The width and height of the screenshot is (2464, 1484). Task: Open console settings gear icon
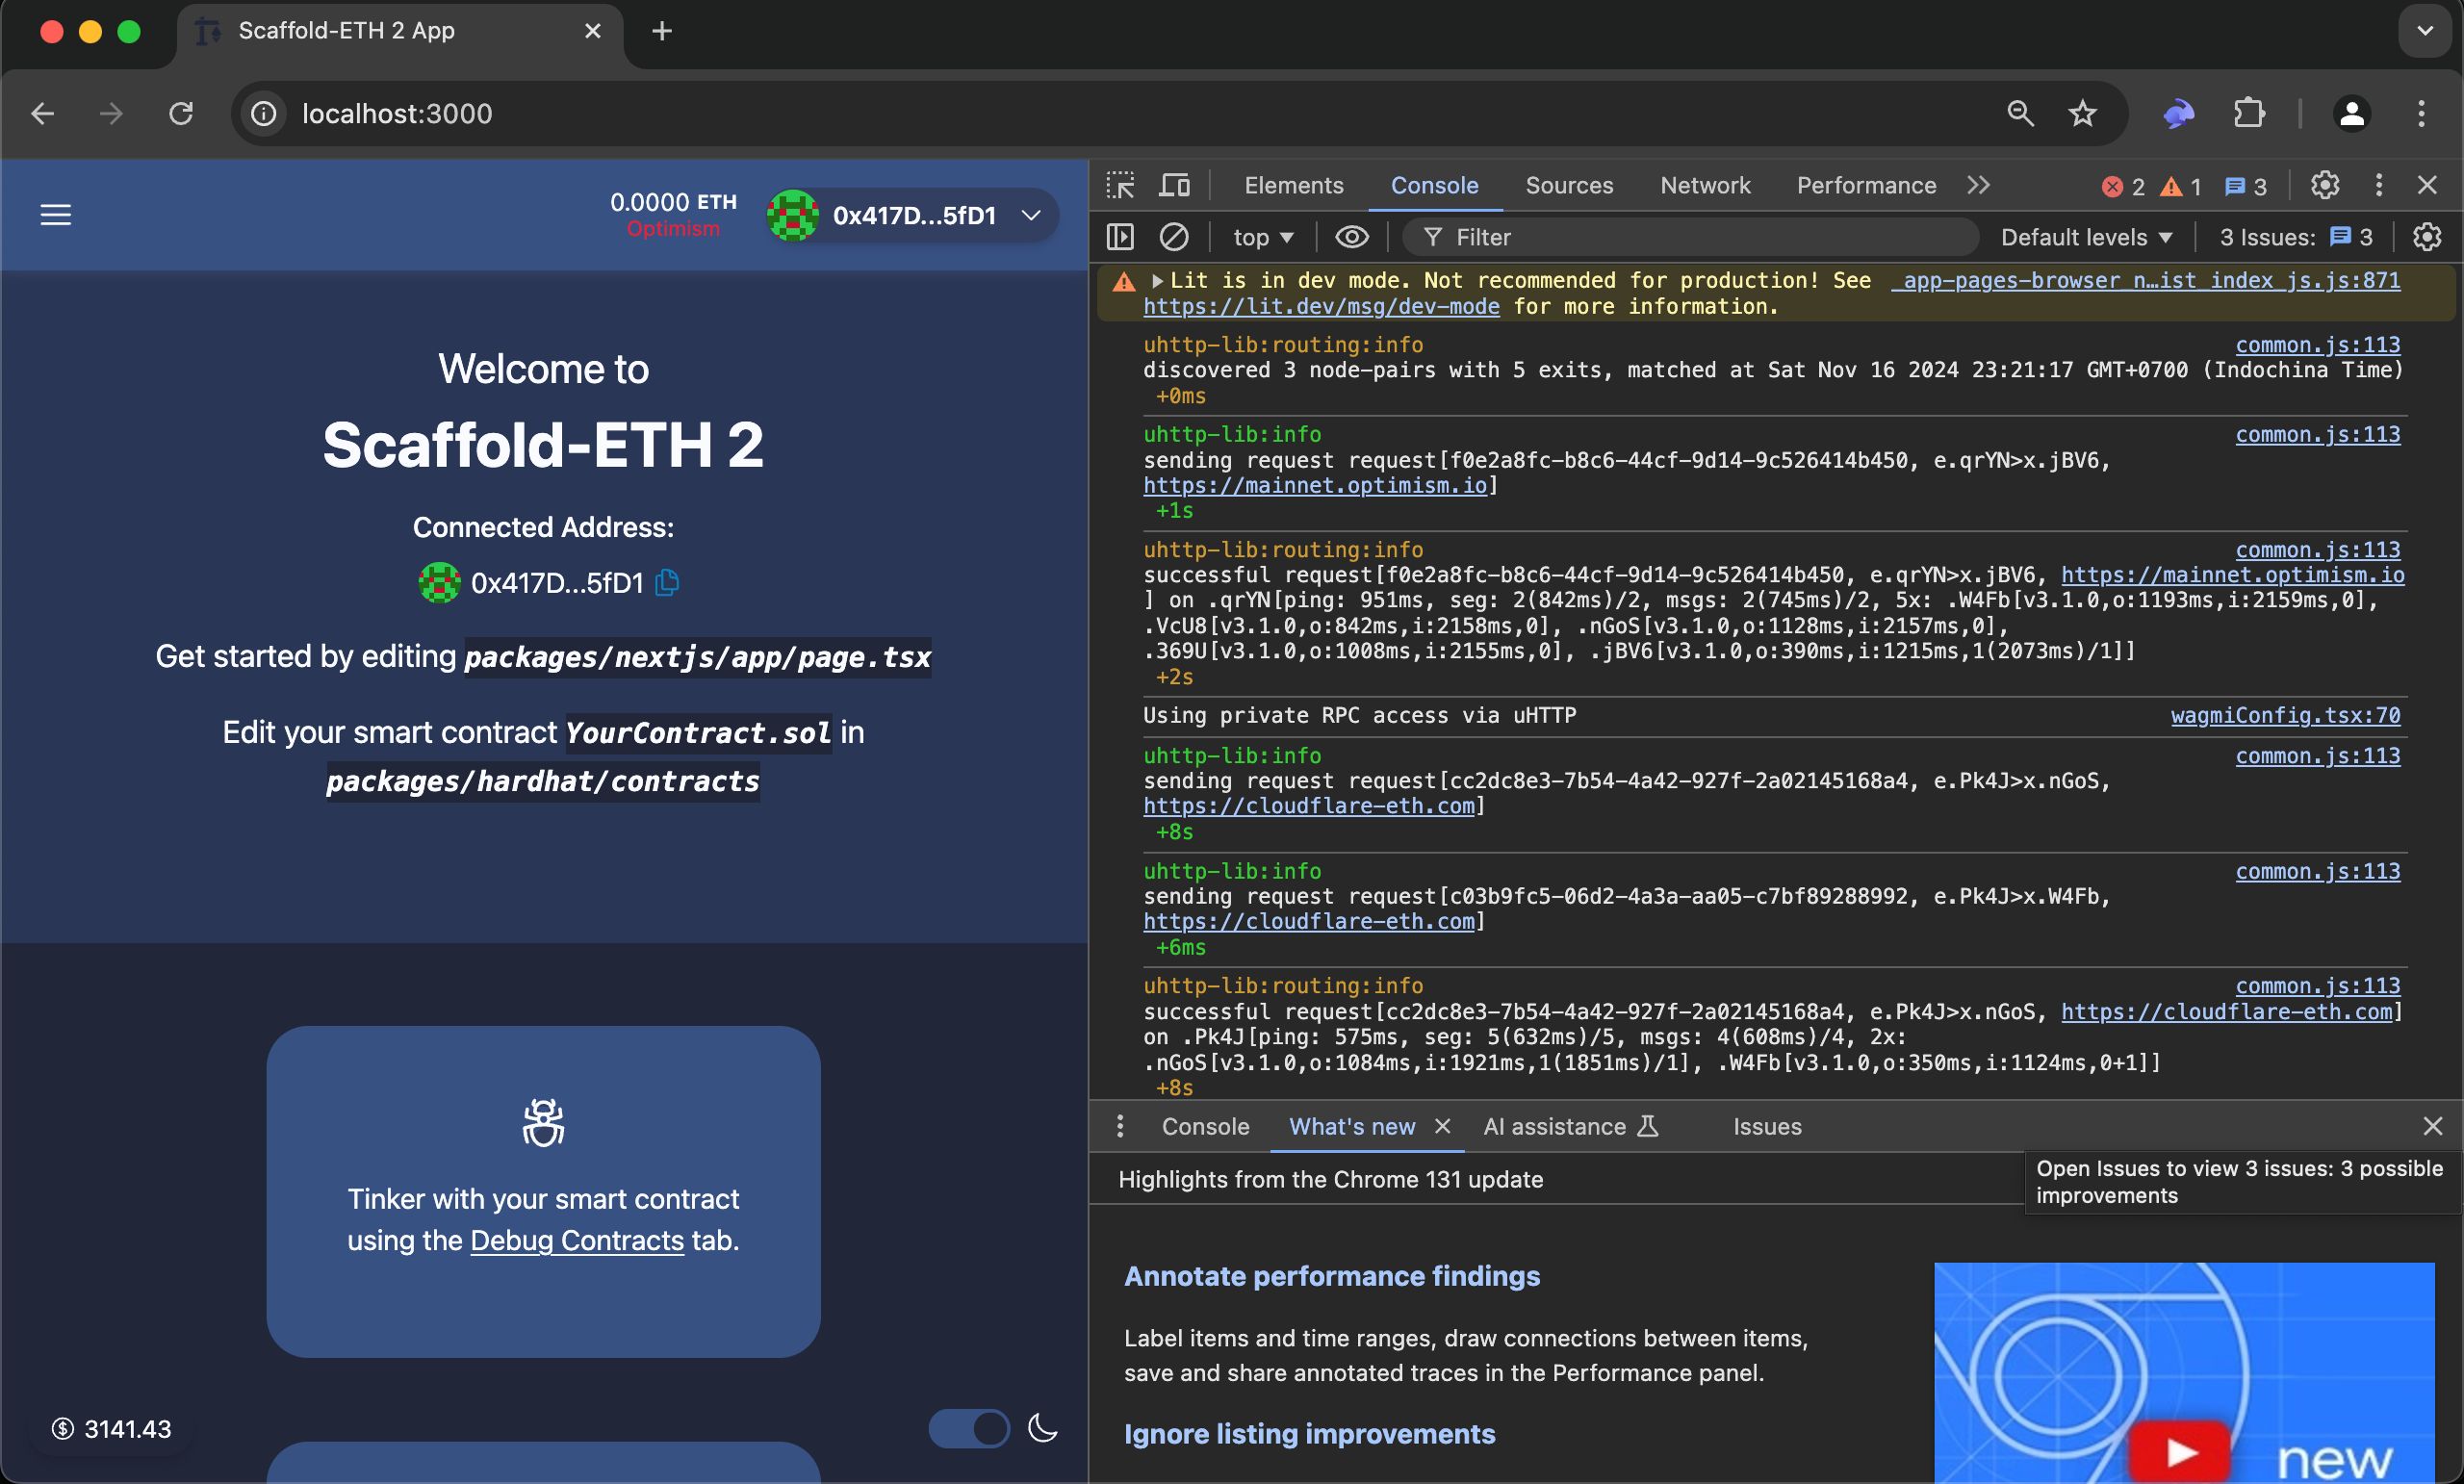2427,237
